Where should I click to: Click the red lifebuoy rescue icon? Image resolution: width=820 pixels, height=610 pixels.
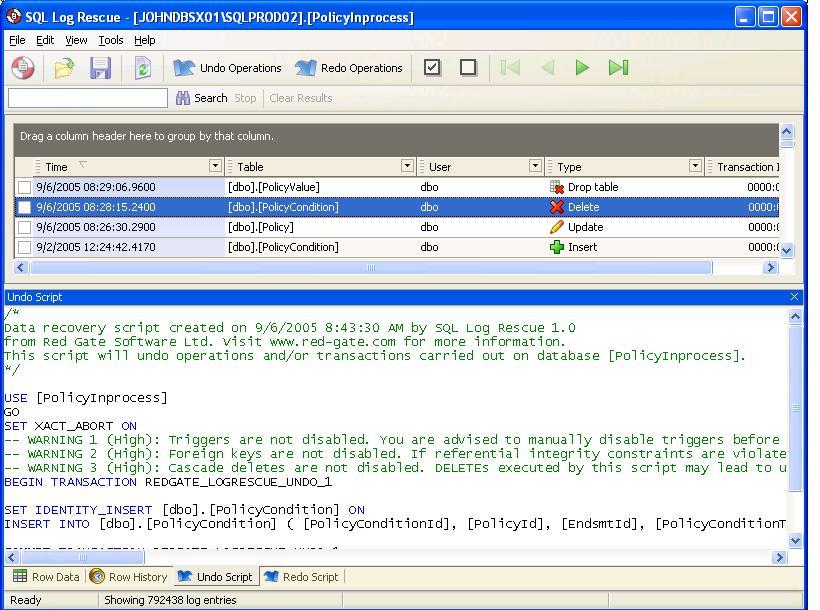23,68
